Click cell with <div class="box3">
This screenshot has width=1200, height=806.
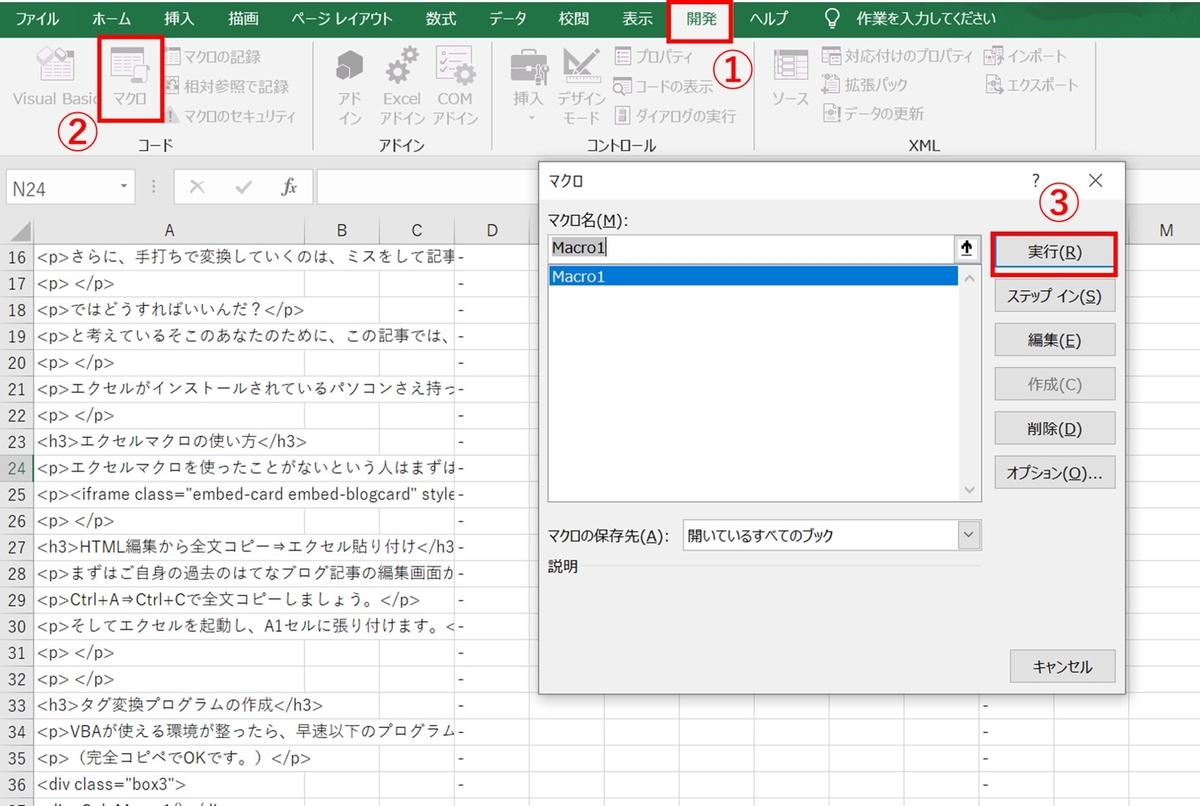point(170,784)
